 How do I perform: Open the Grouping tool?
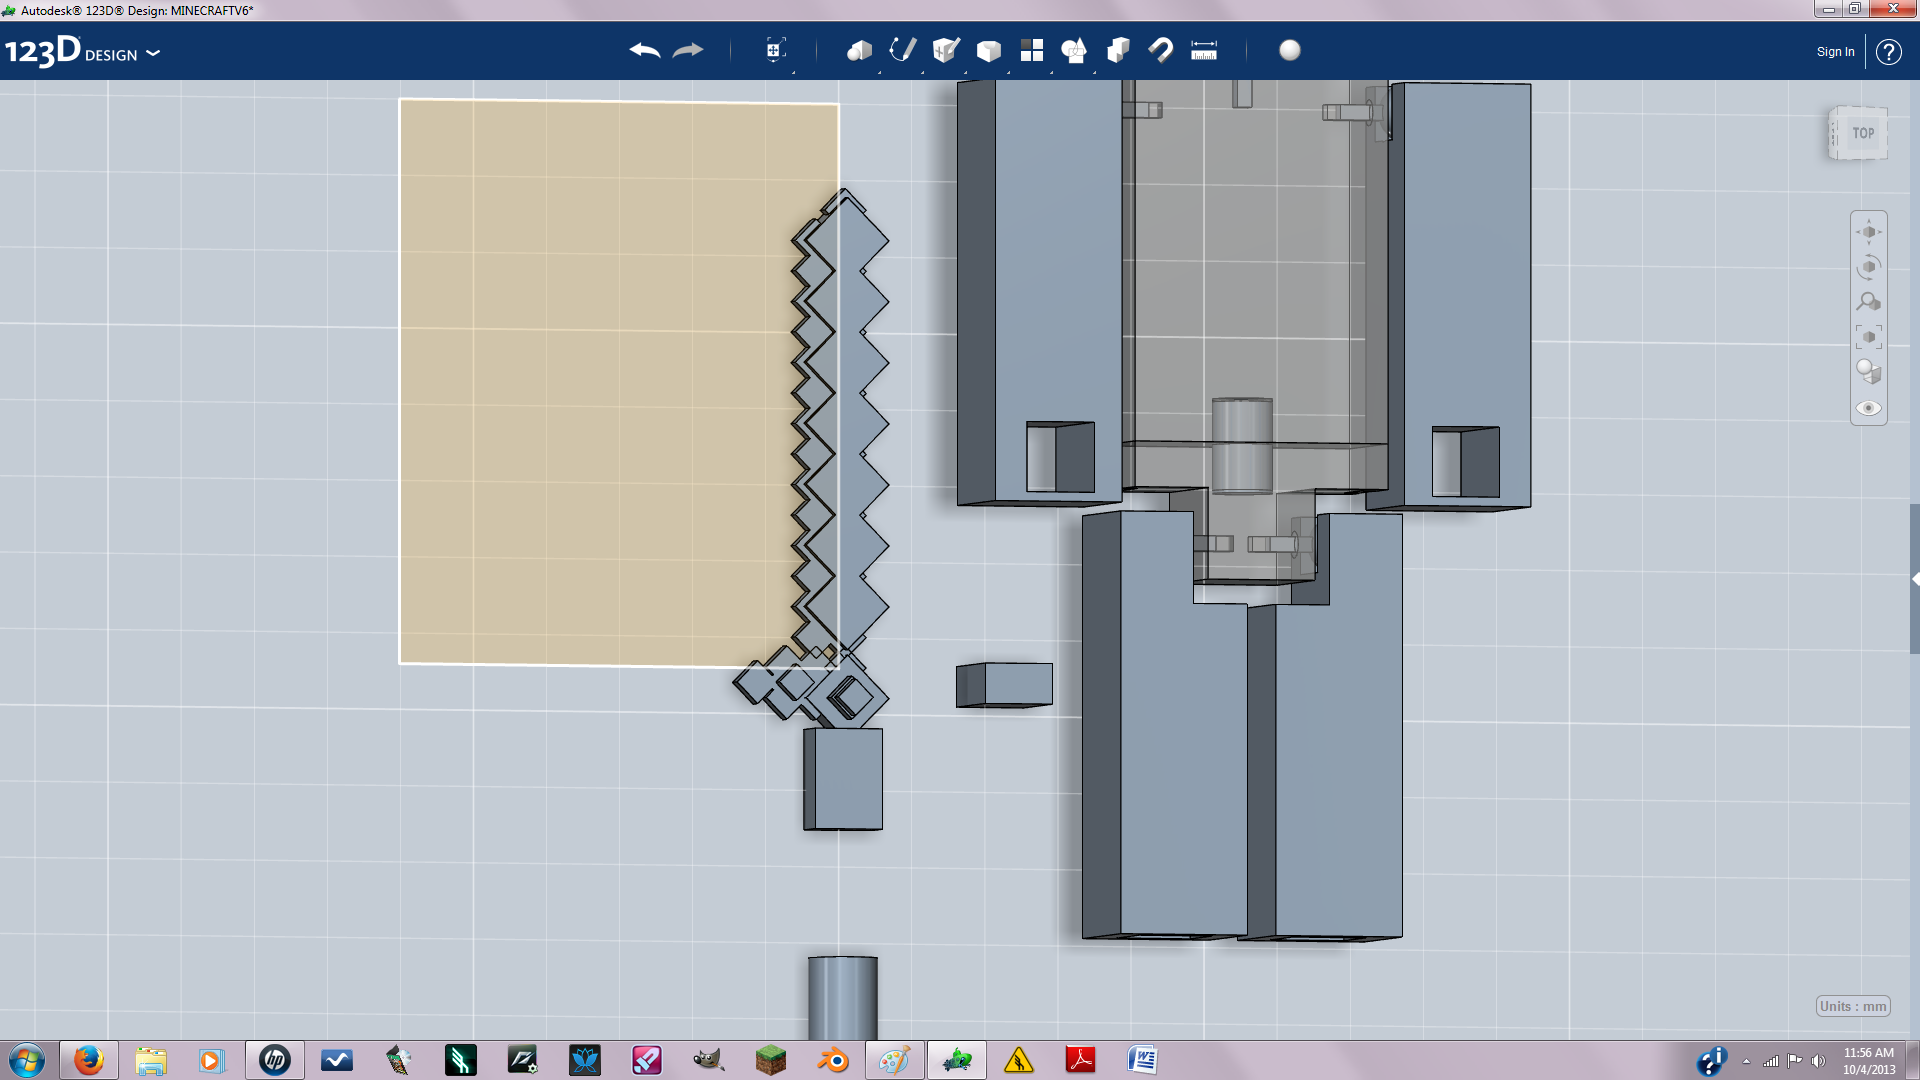pyautogui.click(x=1075, y=50)
